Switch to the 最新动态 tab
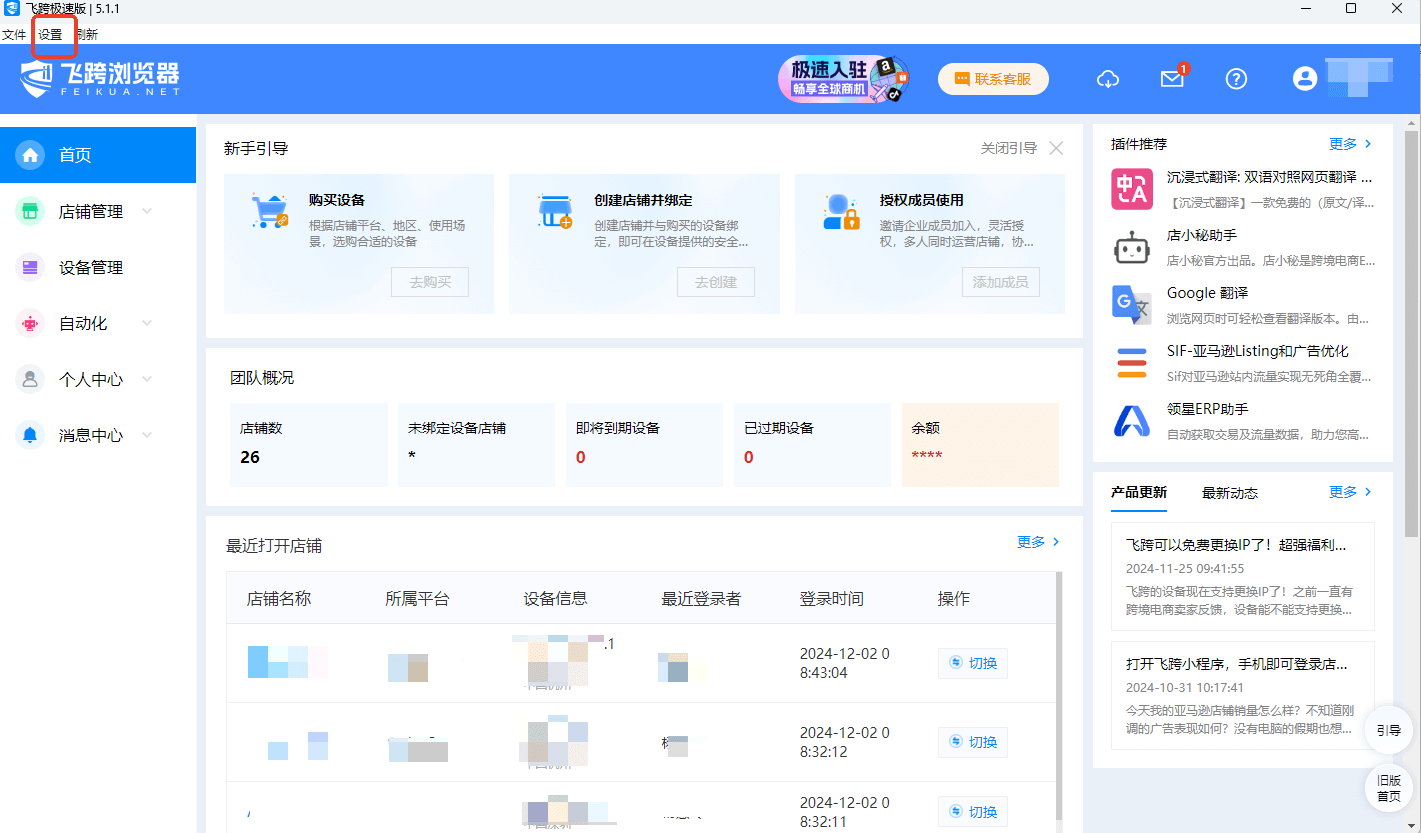The image size is (1421, 833). click(x=1229, y=493)
